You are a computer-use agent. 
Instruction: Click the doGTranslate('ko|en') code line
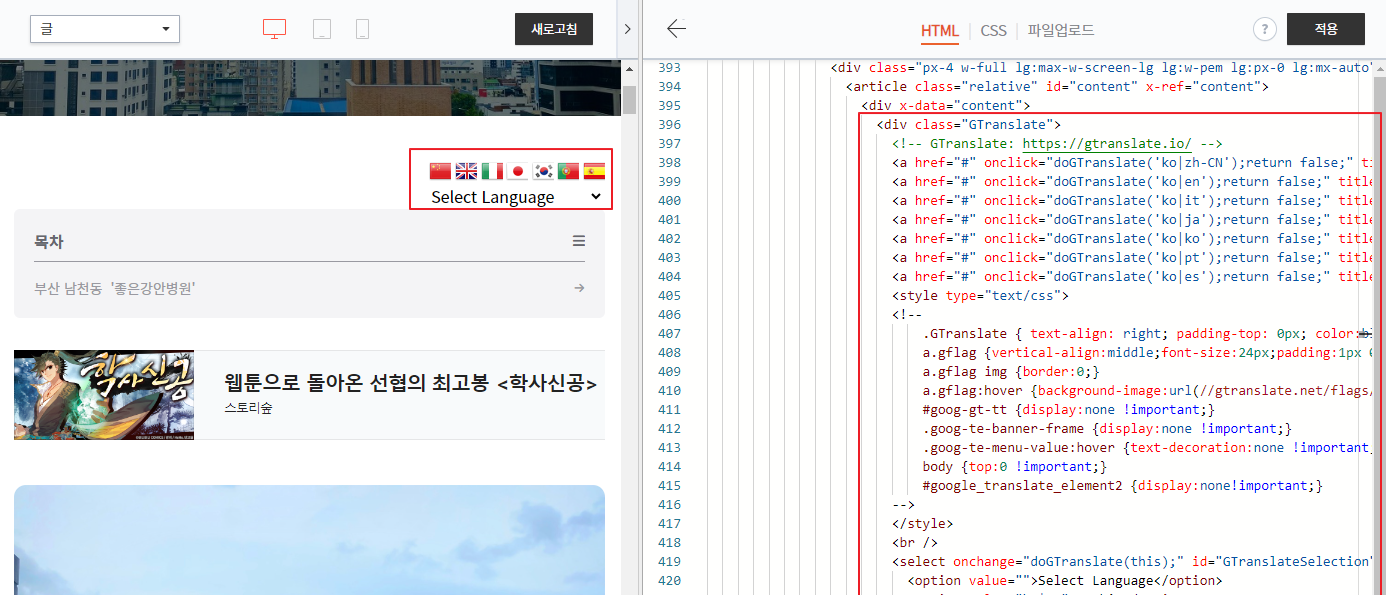[1132, 182]
